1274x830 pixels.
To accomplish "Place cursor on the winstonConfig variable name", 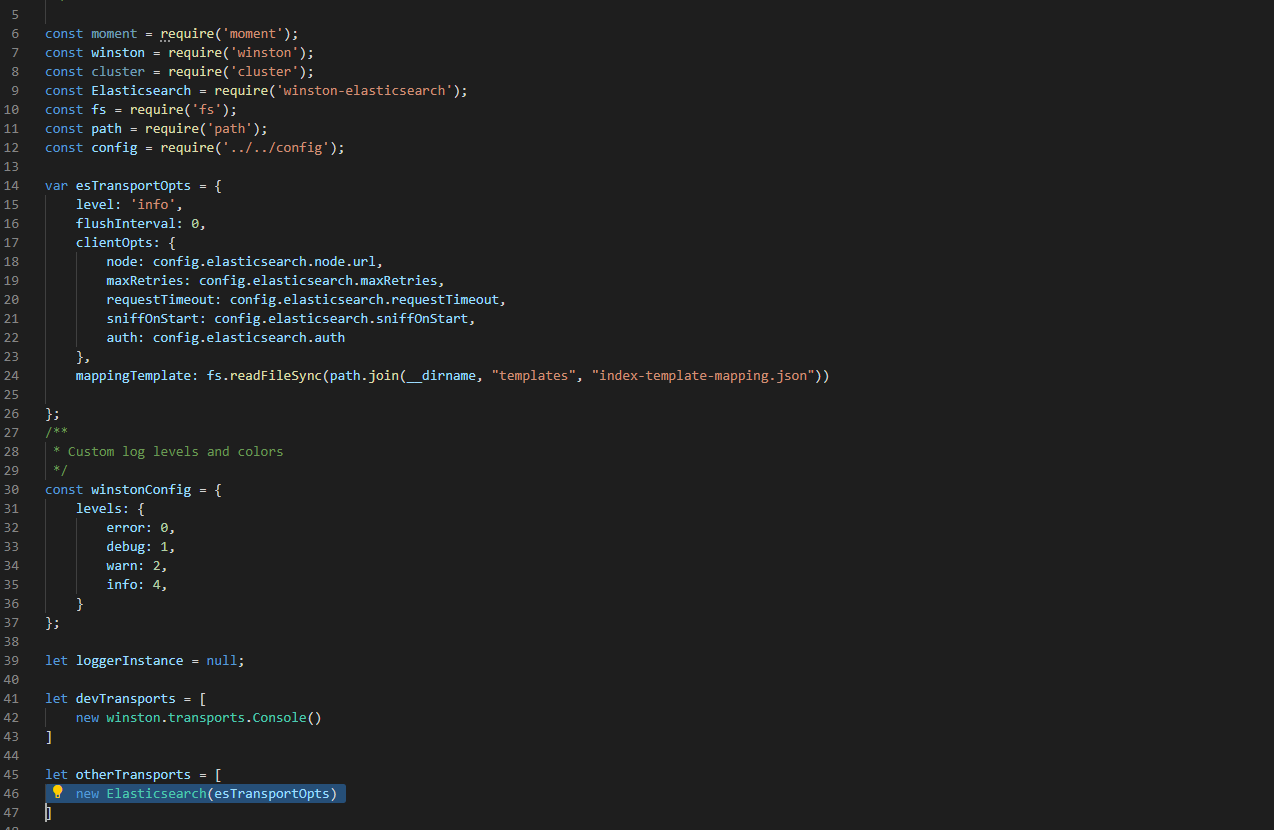I will click(x=140, y=489).
